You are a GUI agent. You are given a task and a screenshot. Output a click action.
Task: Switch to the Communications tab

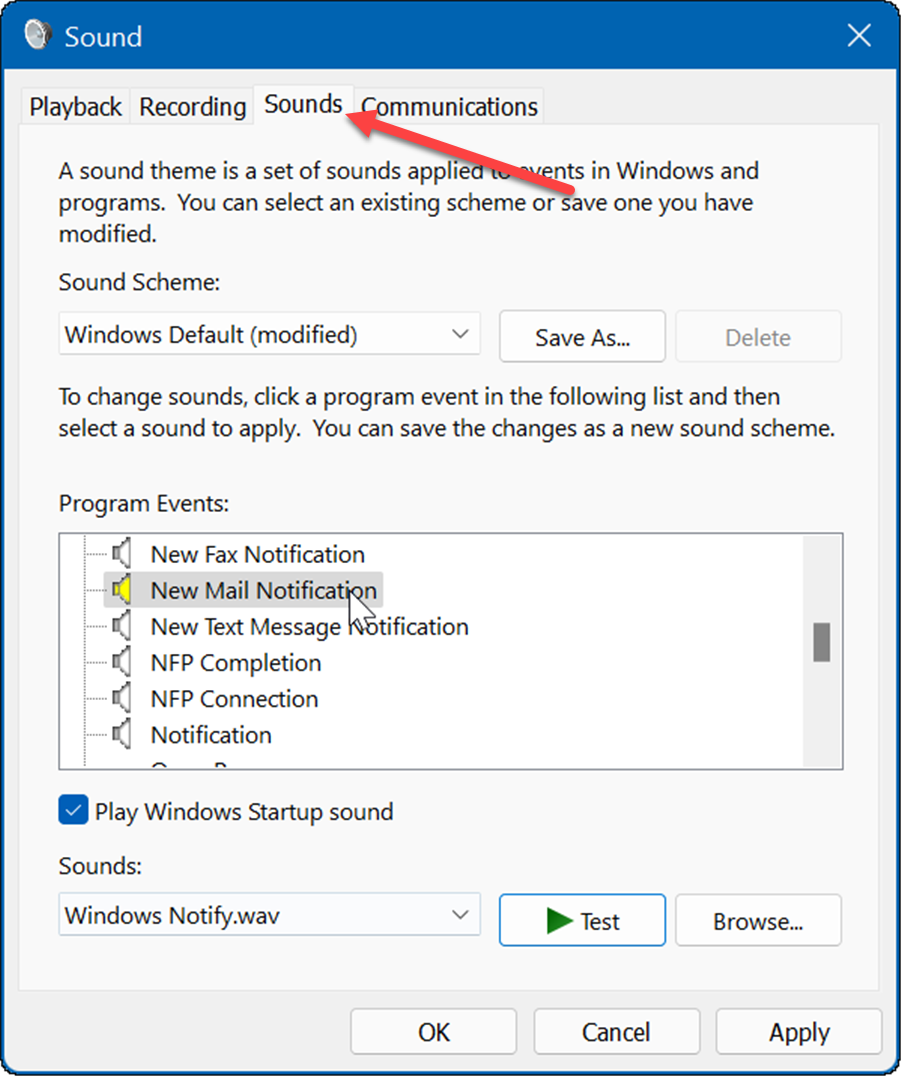448,106
